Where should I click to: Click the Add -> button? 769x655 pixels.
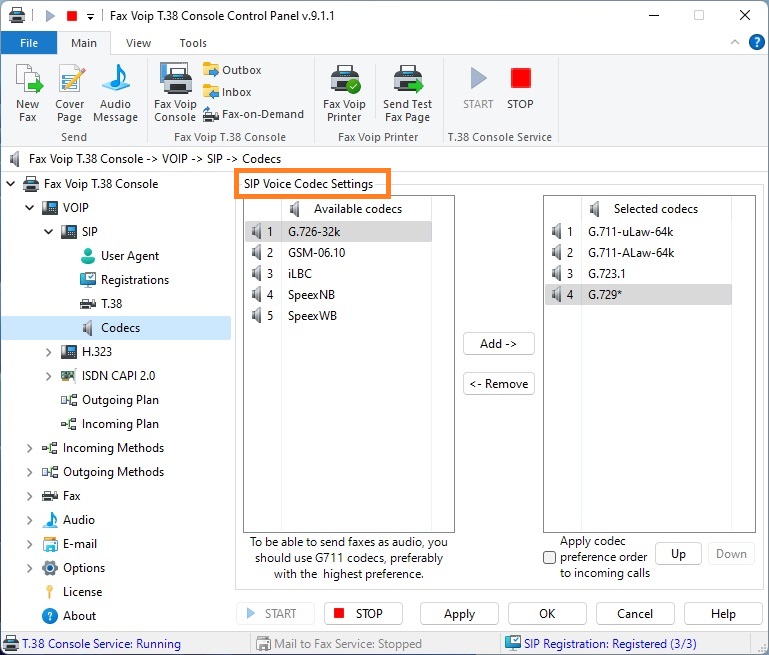point(498,344)
